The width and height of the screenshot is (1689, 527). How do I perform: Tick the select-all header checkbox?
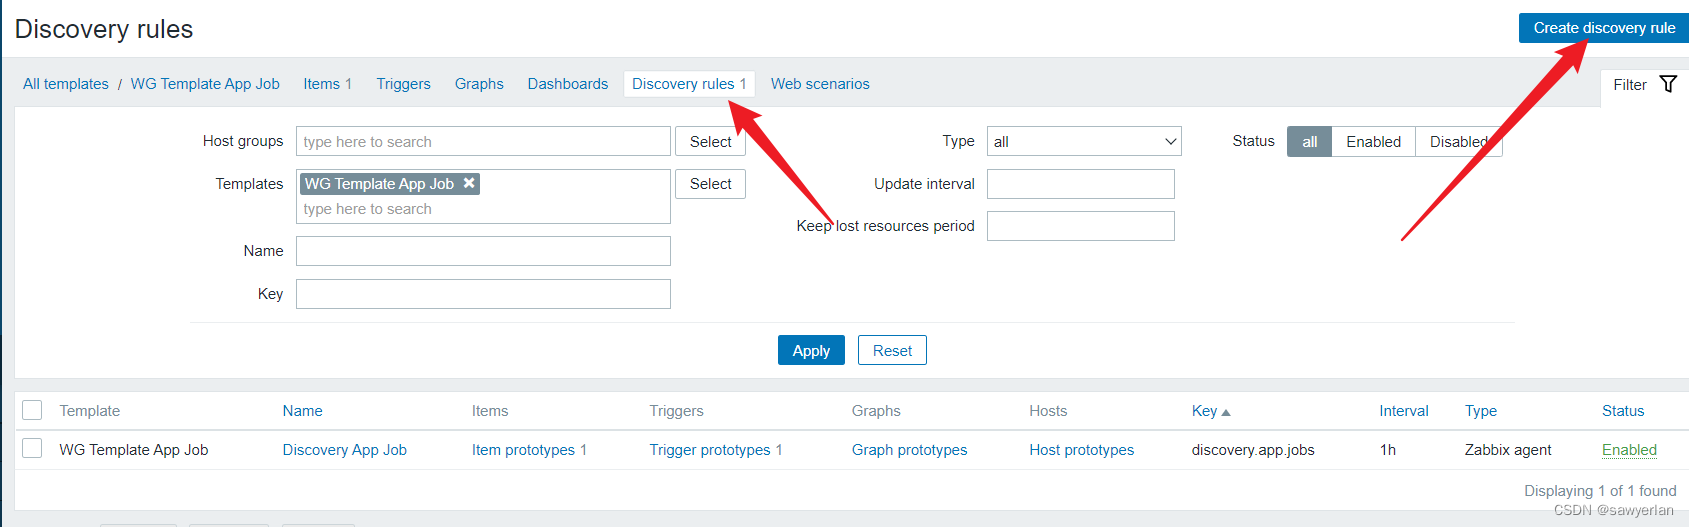click(32, 410)
